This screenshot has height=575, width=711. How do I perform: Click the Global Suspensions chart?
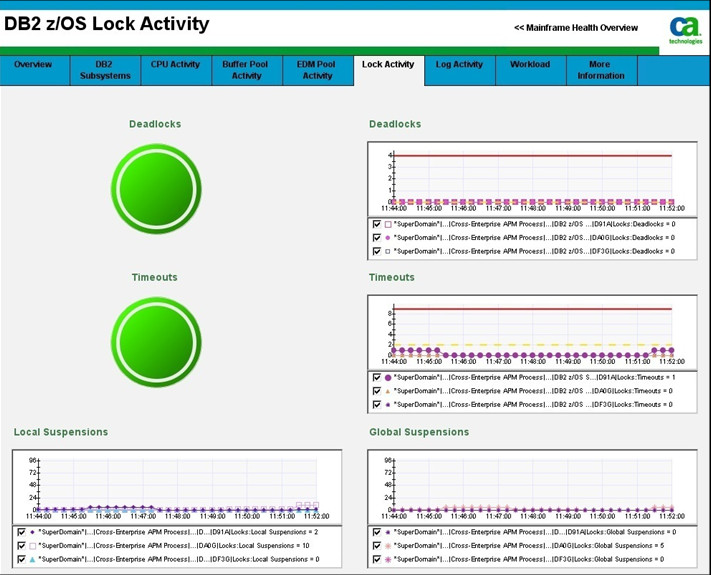tap(532, 487)
